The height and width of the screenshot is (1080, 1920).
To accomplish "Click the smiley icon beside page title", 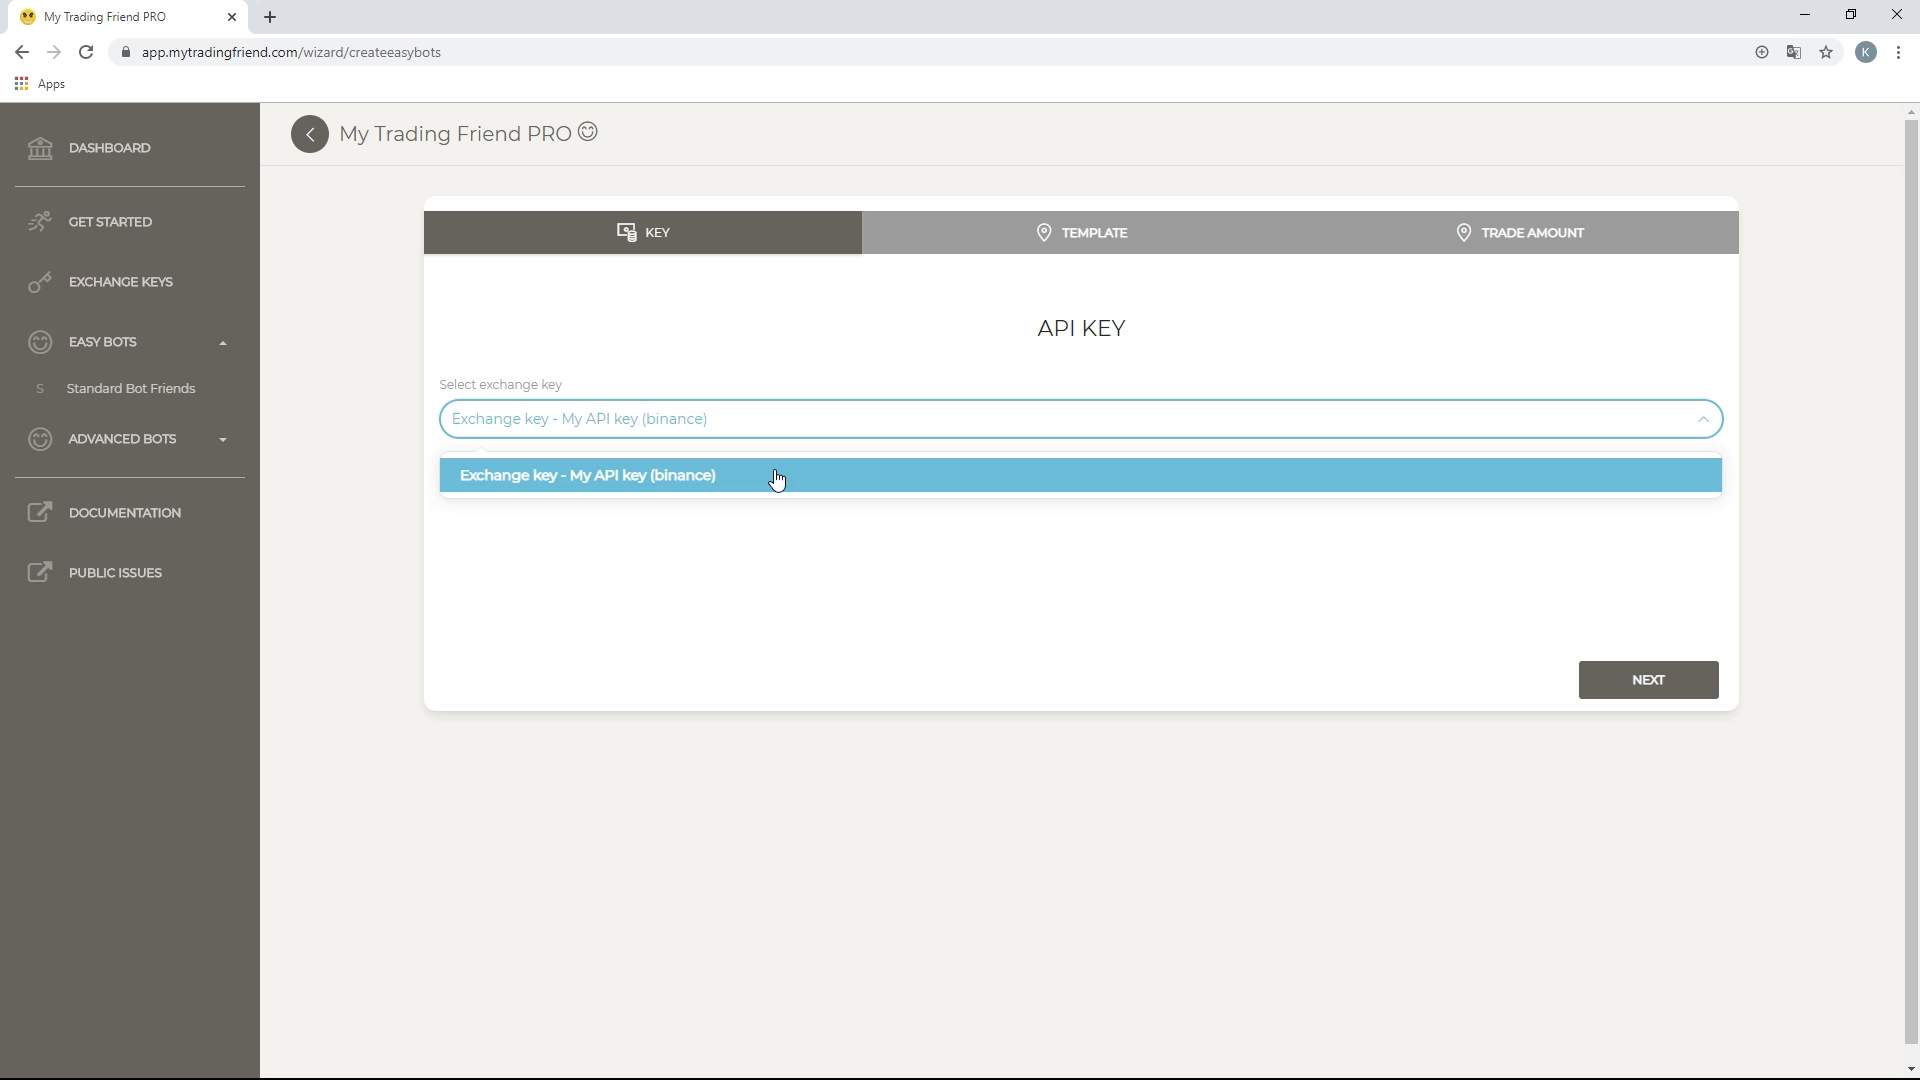I will coord(588,132).
